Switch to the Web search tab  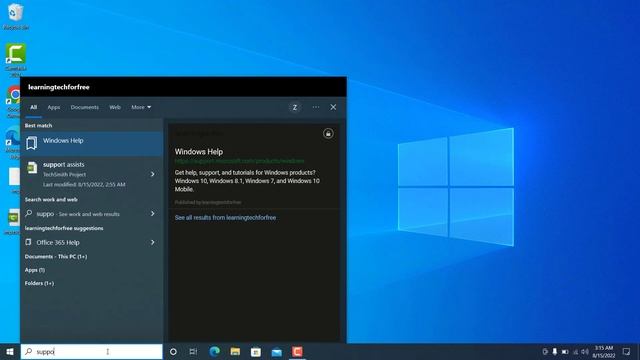tap(115, 107)
